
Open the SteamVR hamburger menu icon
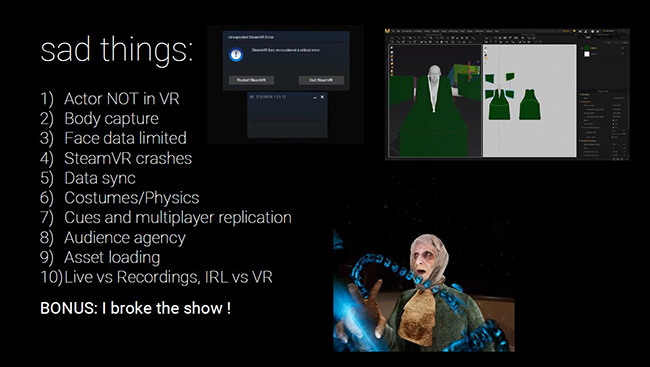click(x=252, y=97)
